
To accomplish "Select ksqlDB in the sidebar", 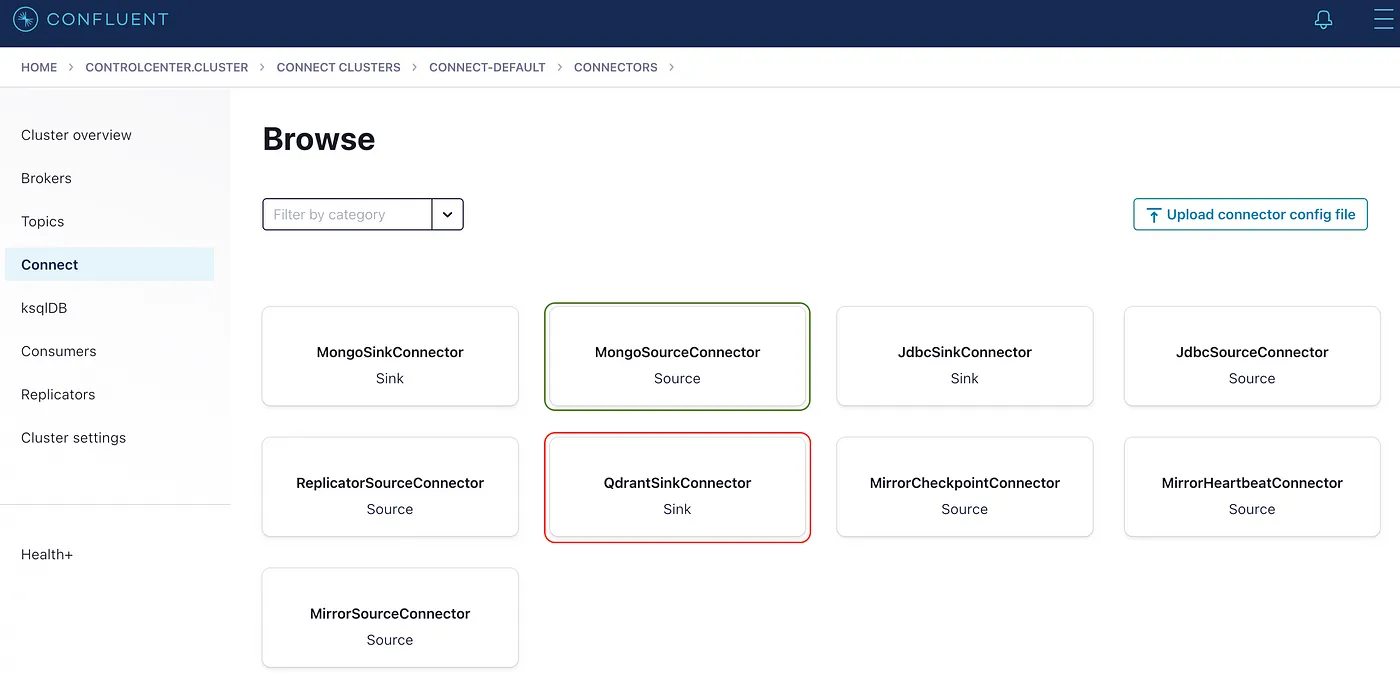I will click(44, 308).
